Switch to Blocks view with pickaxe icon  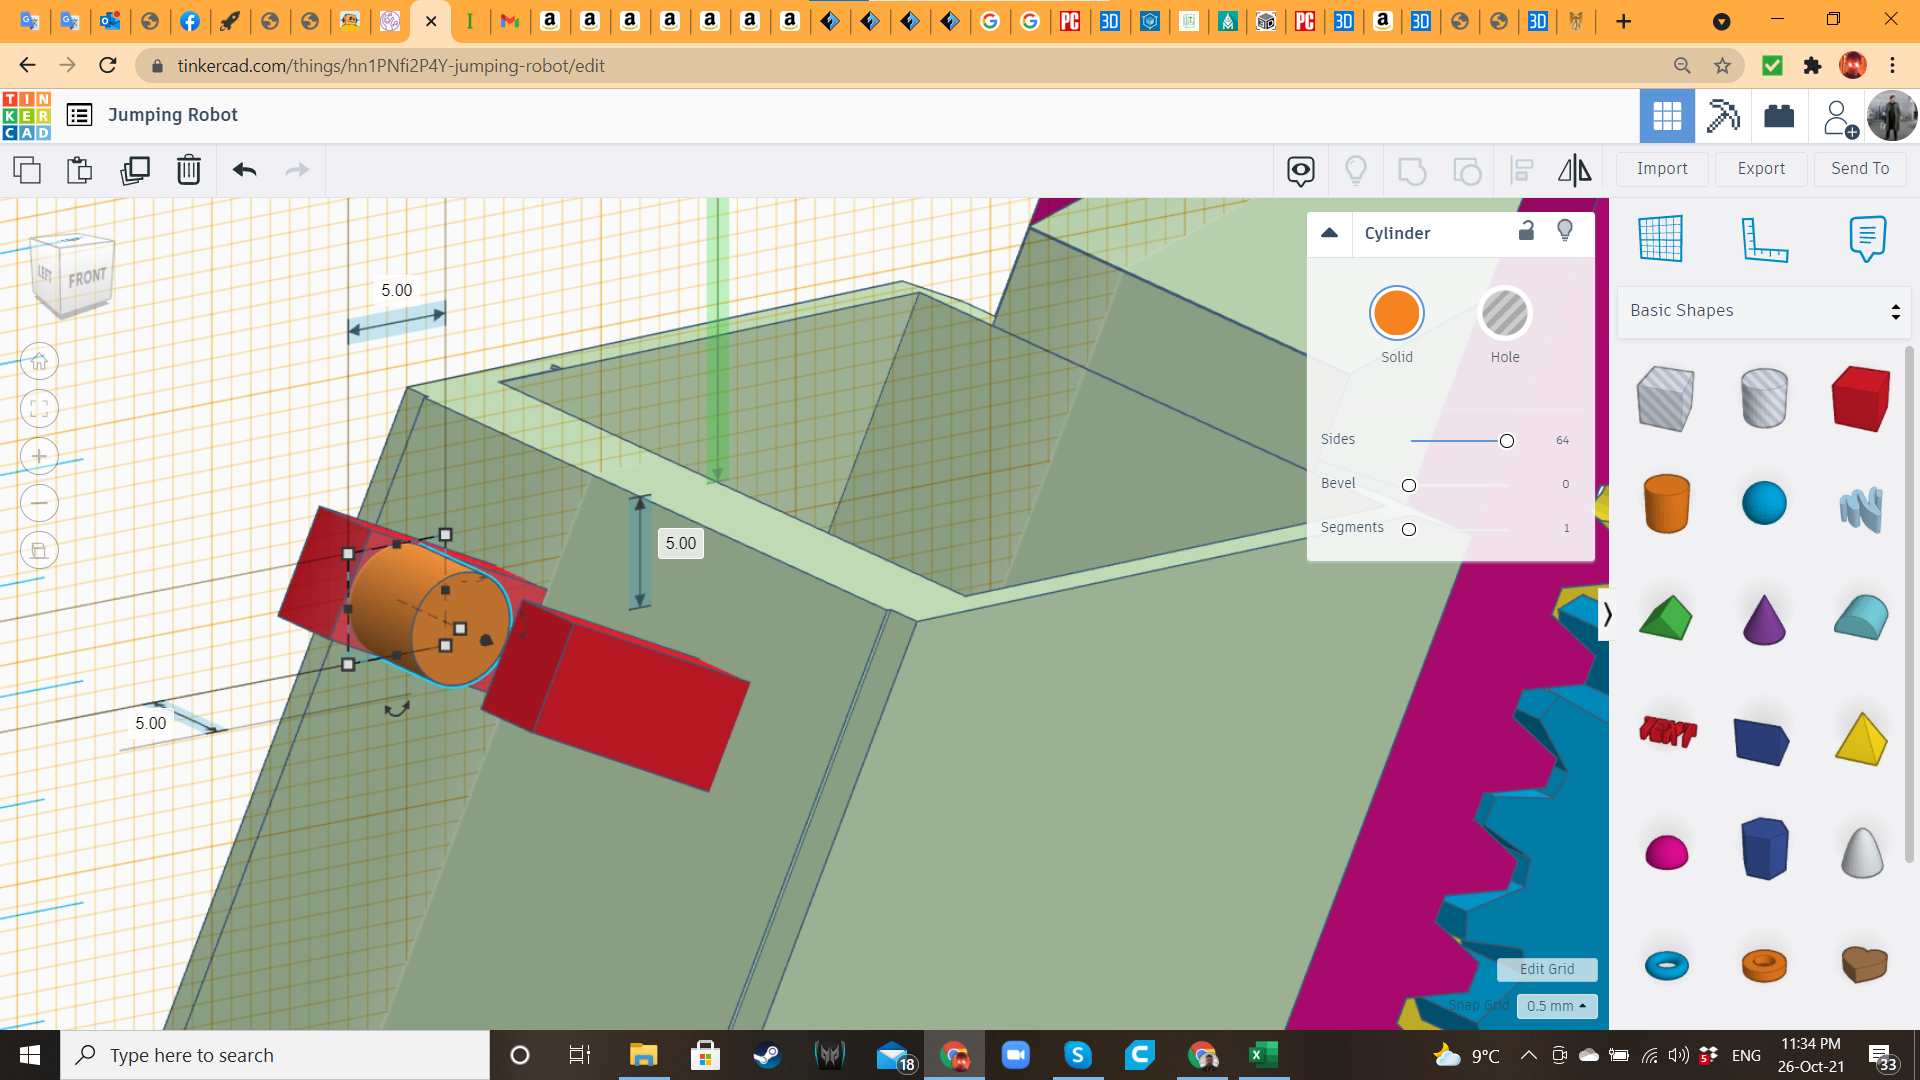1722,115
